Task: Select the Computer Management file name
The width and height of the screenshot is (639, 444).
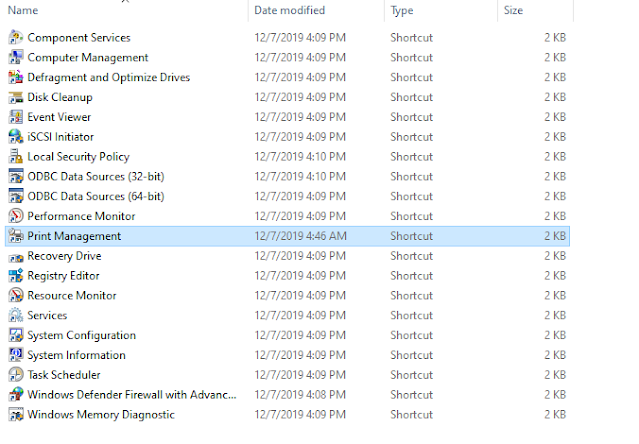Action: [88, 57]
